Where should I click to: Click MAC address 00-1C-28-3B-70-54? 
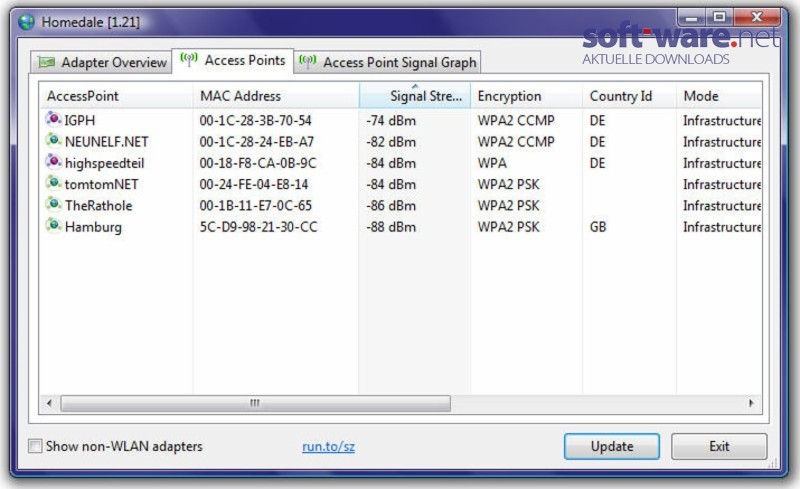(255, 120)
